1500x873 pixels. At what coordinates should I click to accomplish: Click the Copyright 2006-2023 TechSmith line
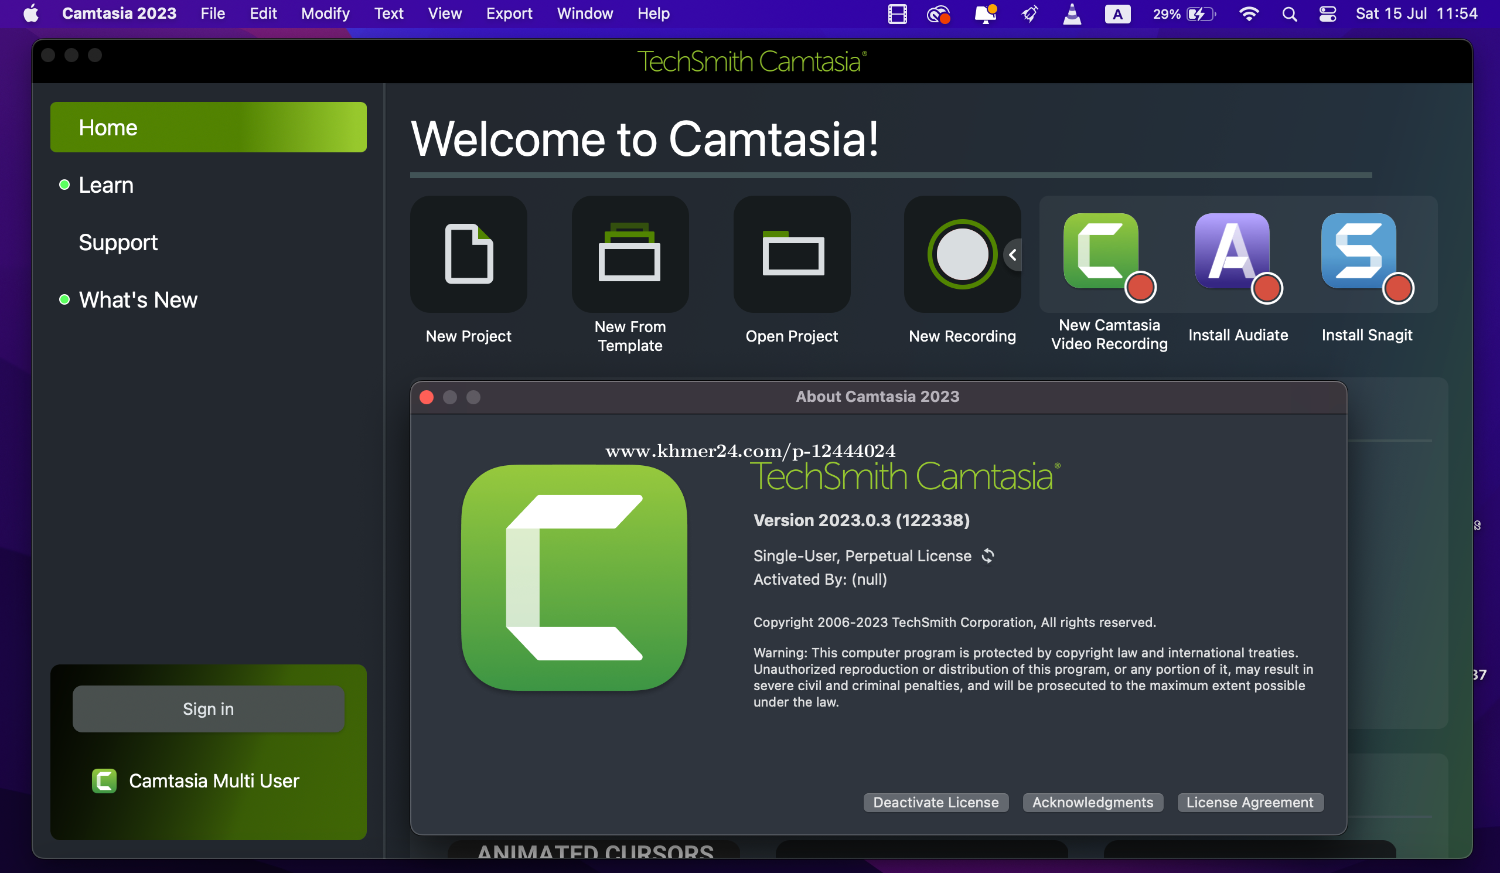pos(954,623)
